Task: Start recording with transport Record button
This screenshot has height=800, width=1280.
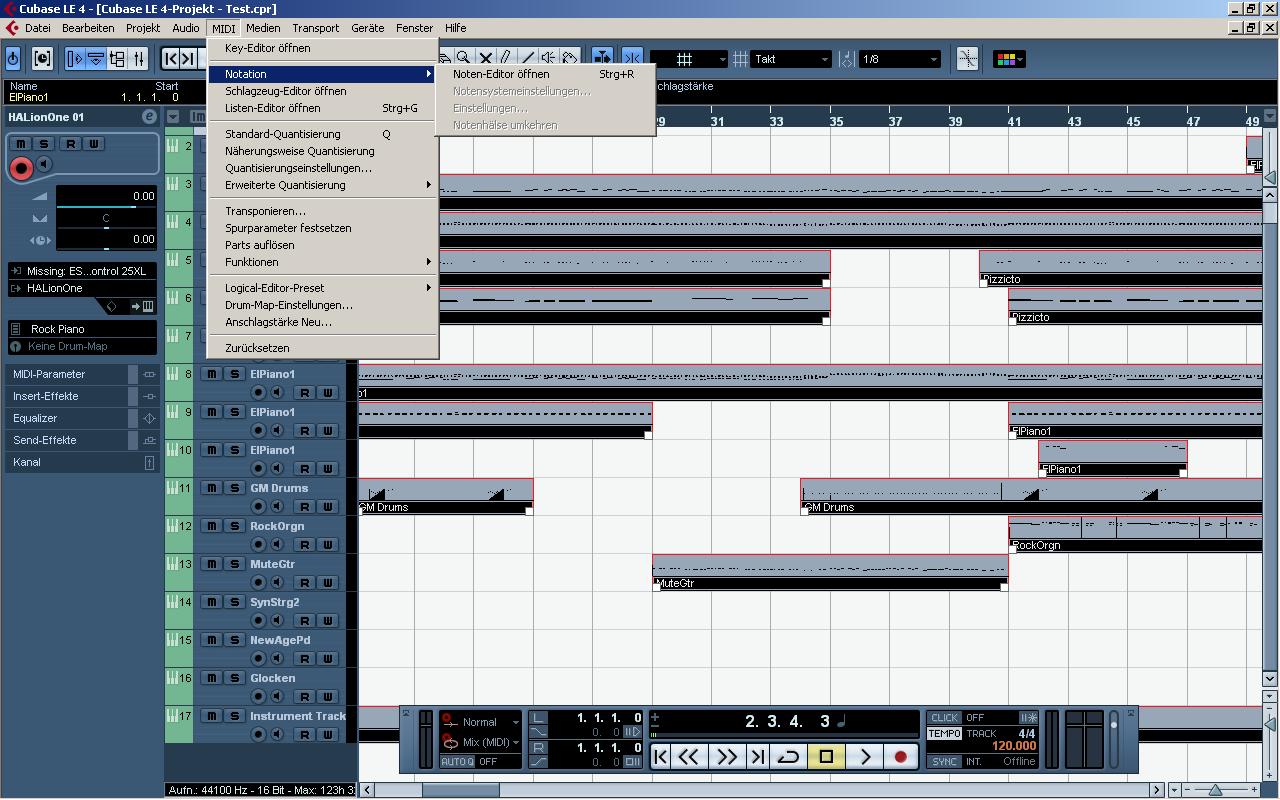Action: tap(900, 757)
